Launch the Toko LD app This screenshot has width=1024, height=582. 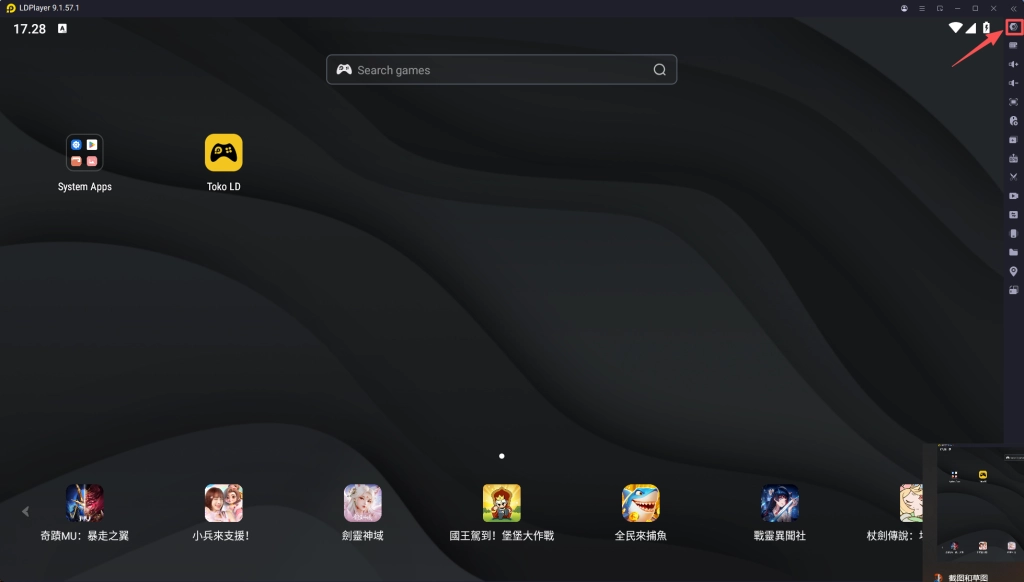tap(224, 153)
